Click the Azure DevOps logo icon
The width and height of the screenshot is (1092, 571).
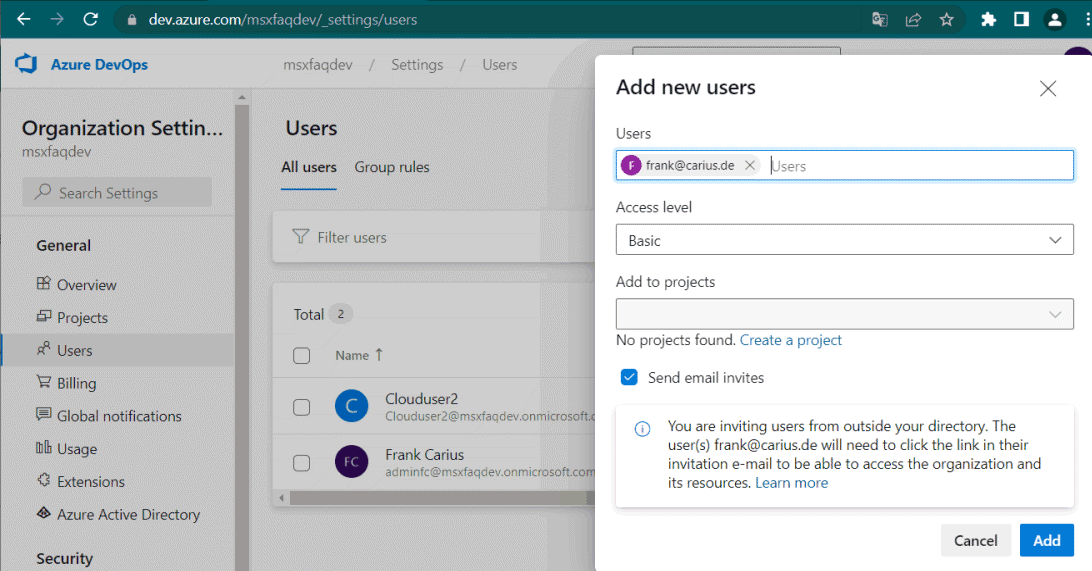(26, 64)
